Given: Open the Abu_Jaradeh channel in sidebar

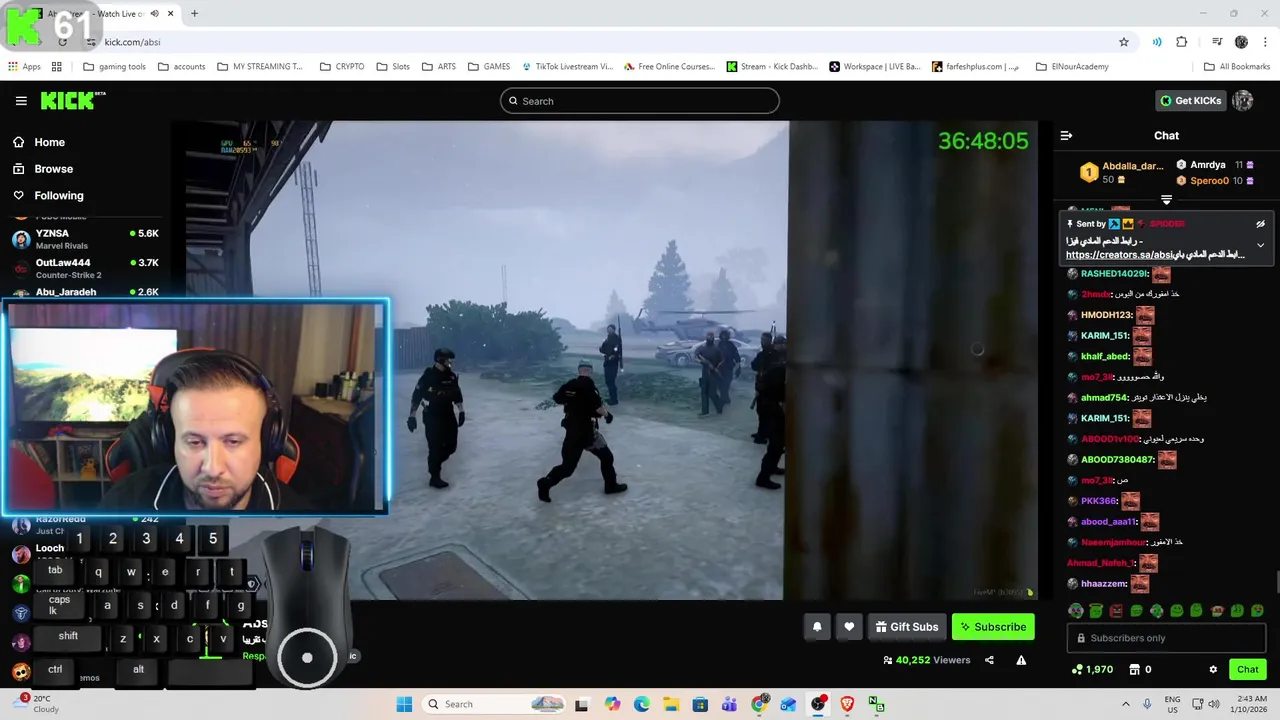Looking at the screenshot, I should tap(85, 292).
